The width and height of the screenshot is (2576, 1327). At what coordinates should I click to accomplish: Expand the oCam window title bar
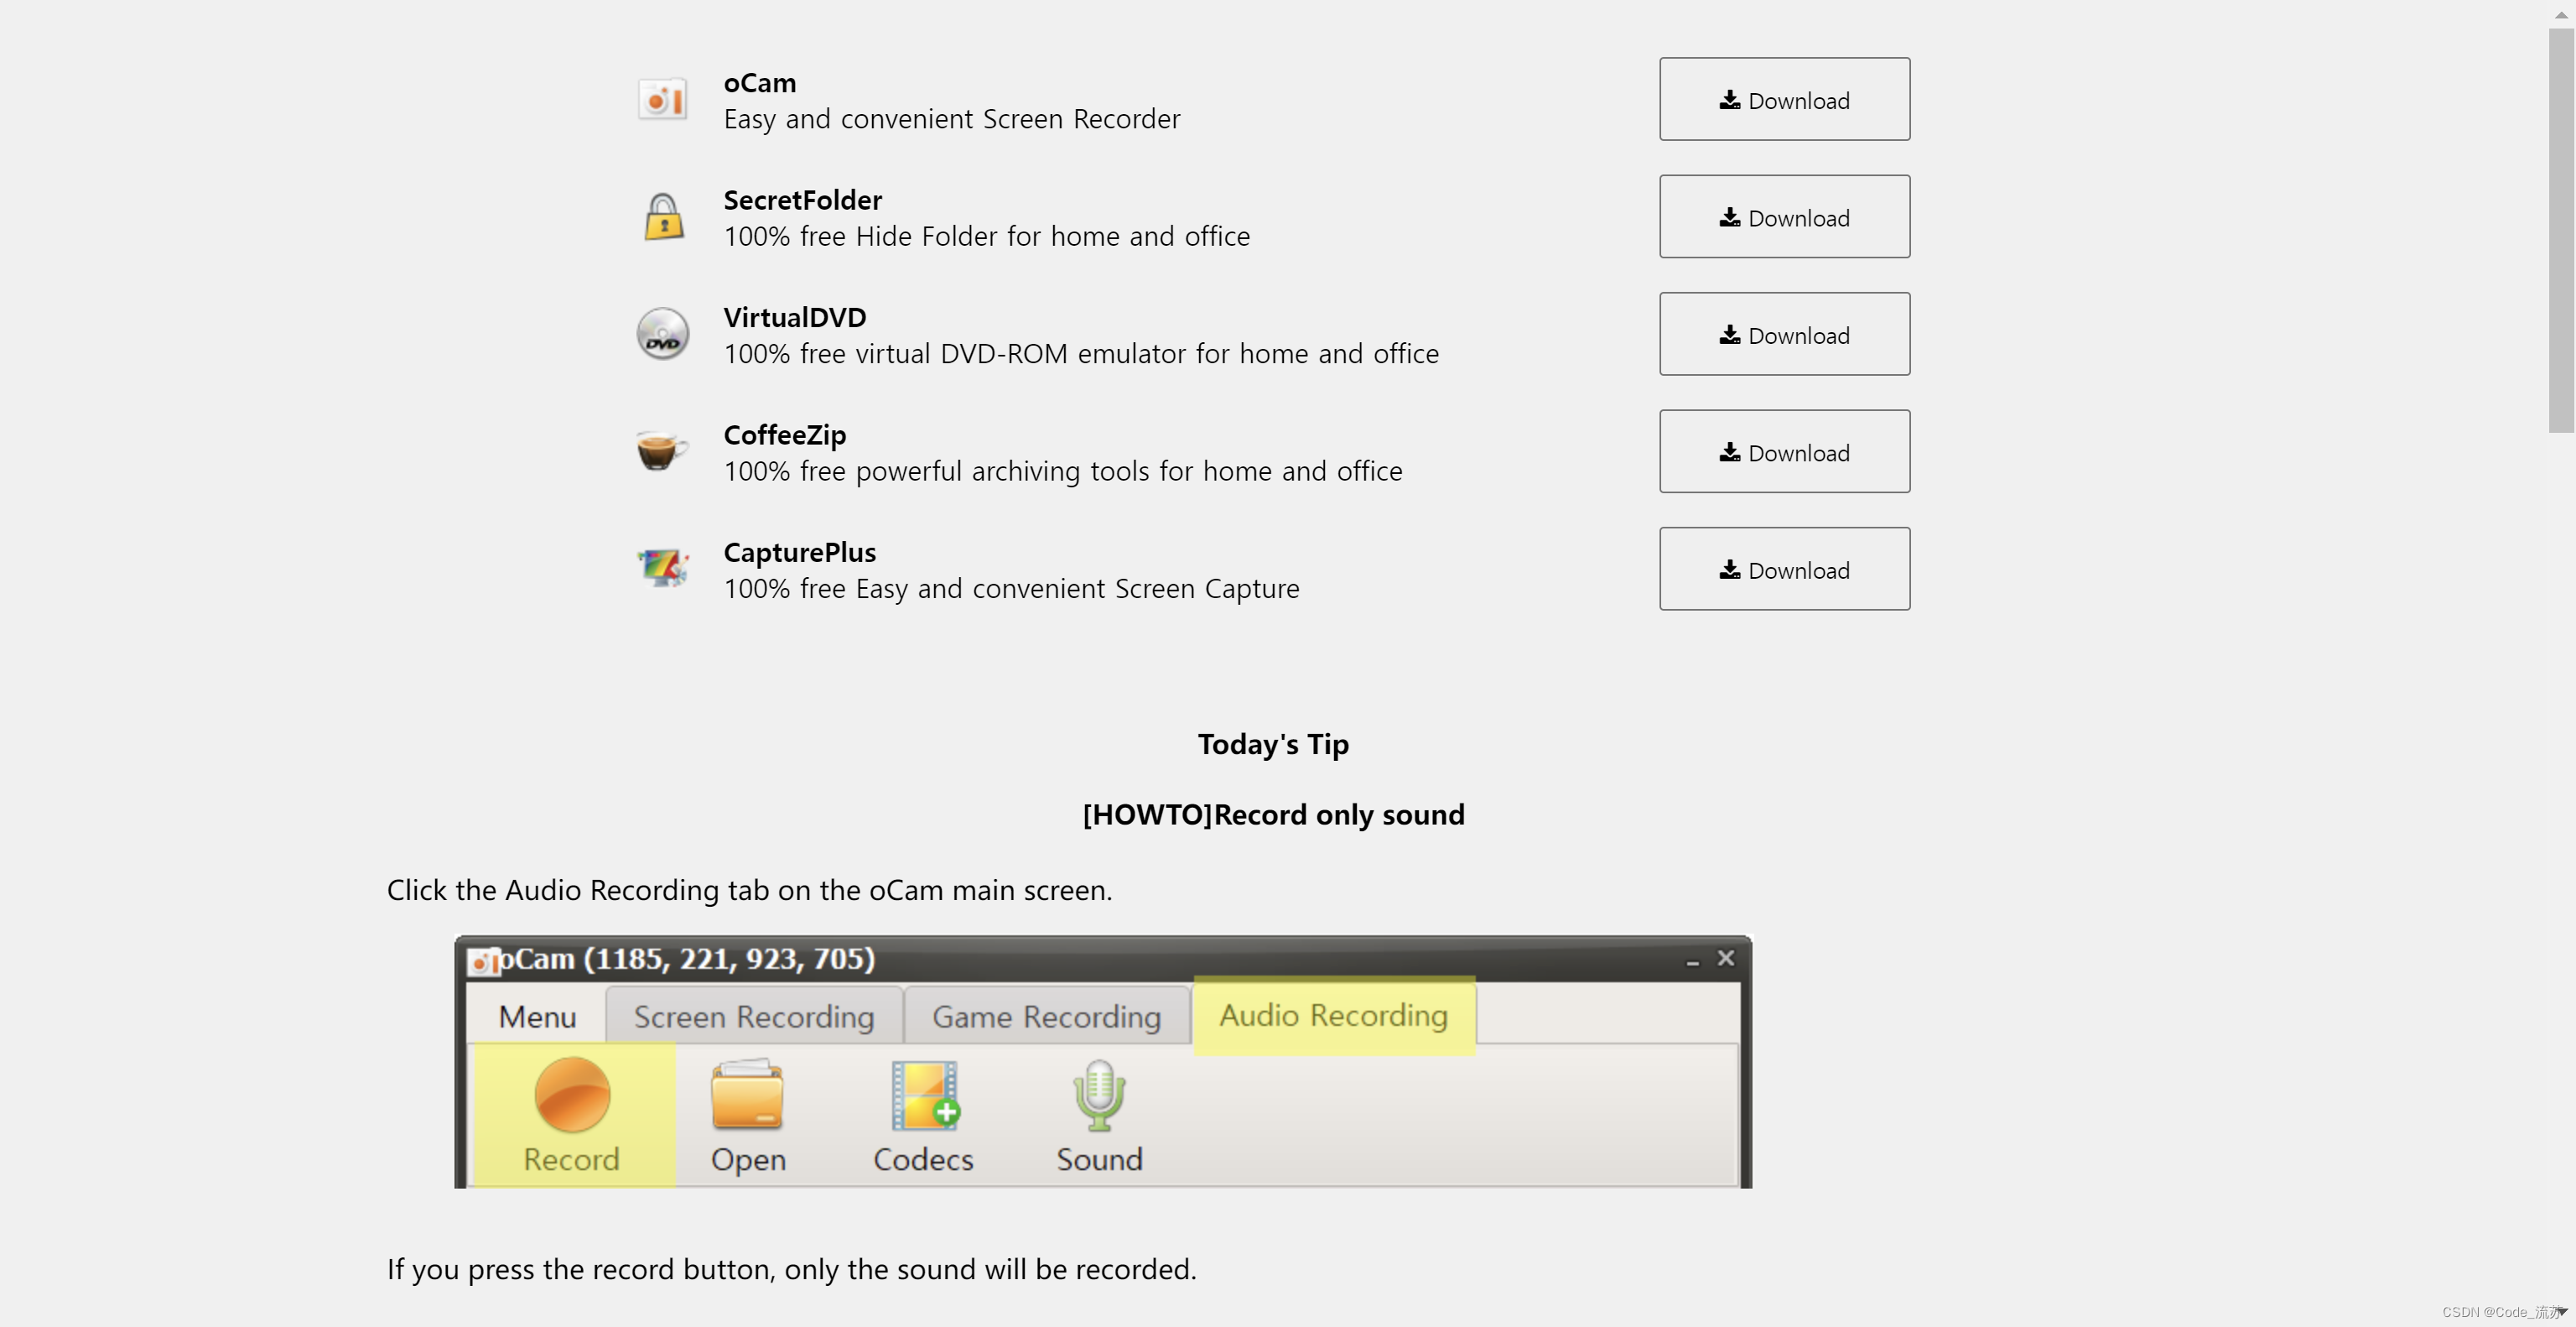pos(1099,958)
